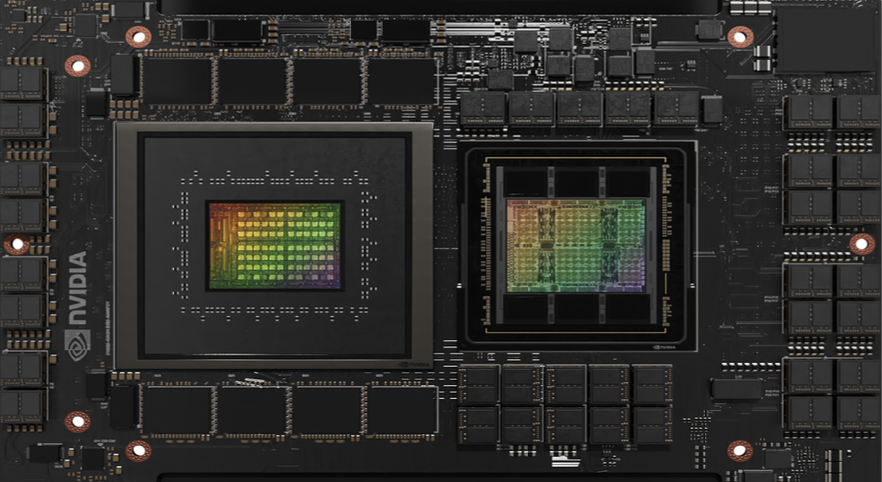Click the rainbow-colored die of the left chip
The image size is (882, 482).
click(x=275, y=245)
